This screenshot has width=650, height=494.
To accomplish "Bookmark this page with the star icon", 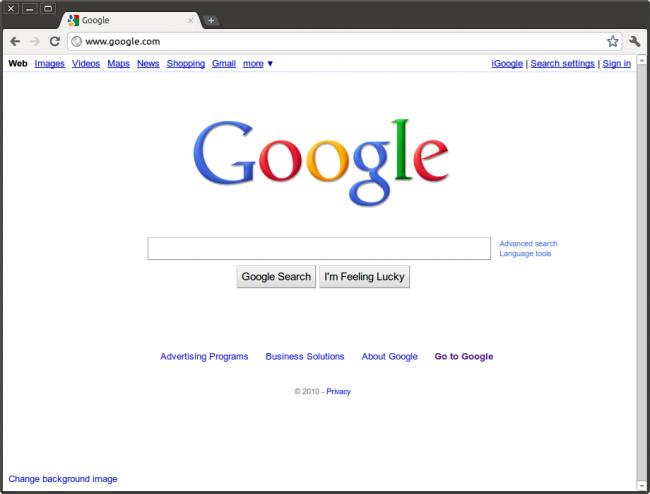I will [613, 41].
